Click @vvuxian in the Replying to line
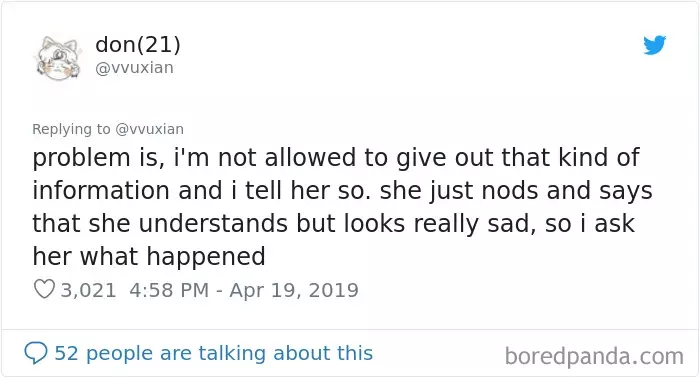Screen dimensions: 700x378 (x=150, y=129)
